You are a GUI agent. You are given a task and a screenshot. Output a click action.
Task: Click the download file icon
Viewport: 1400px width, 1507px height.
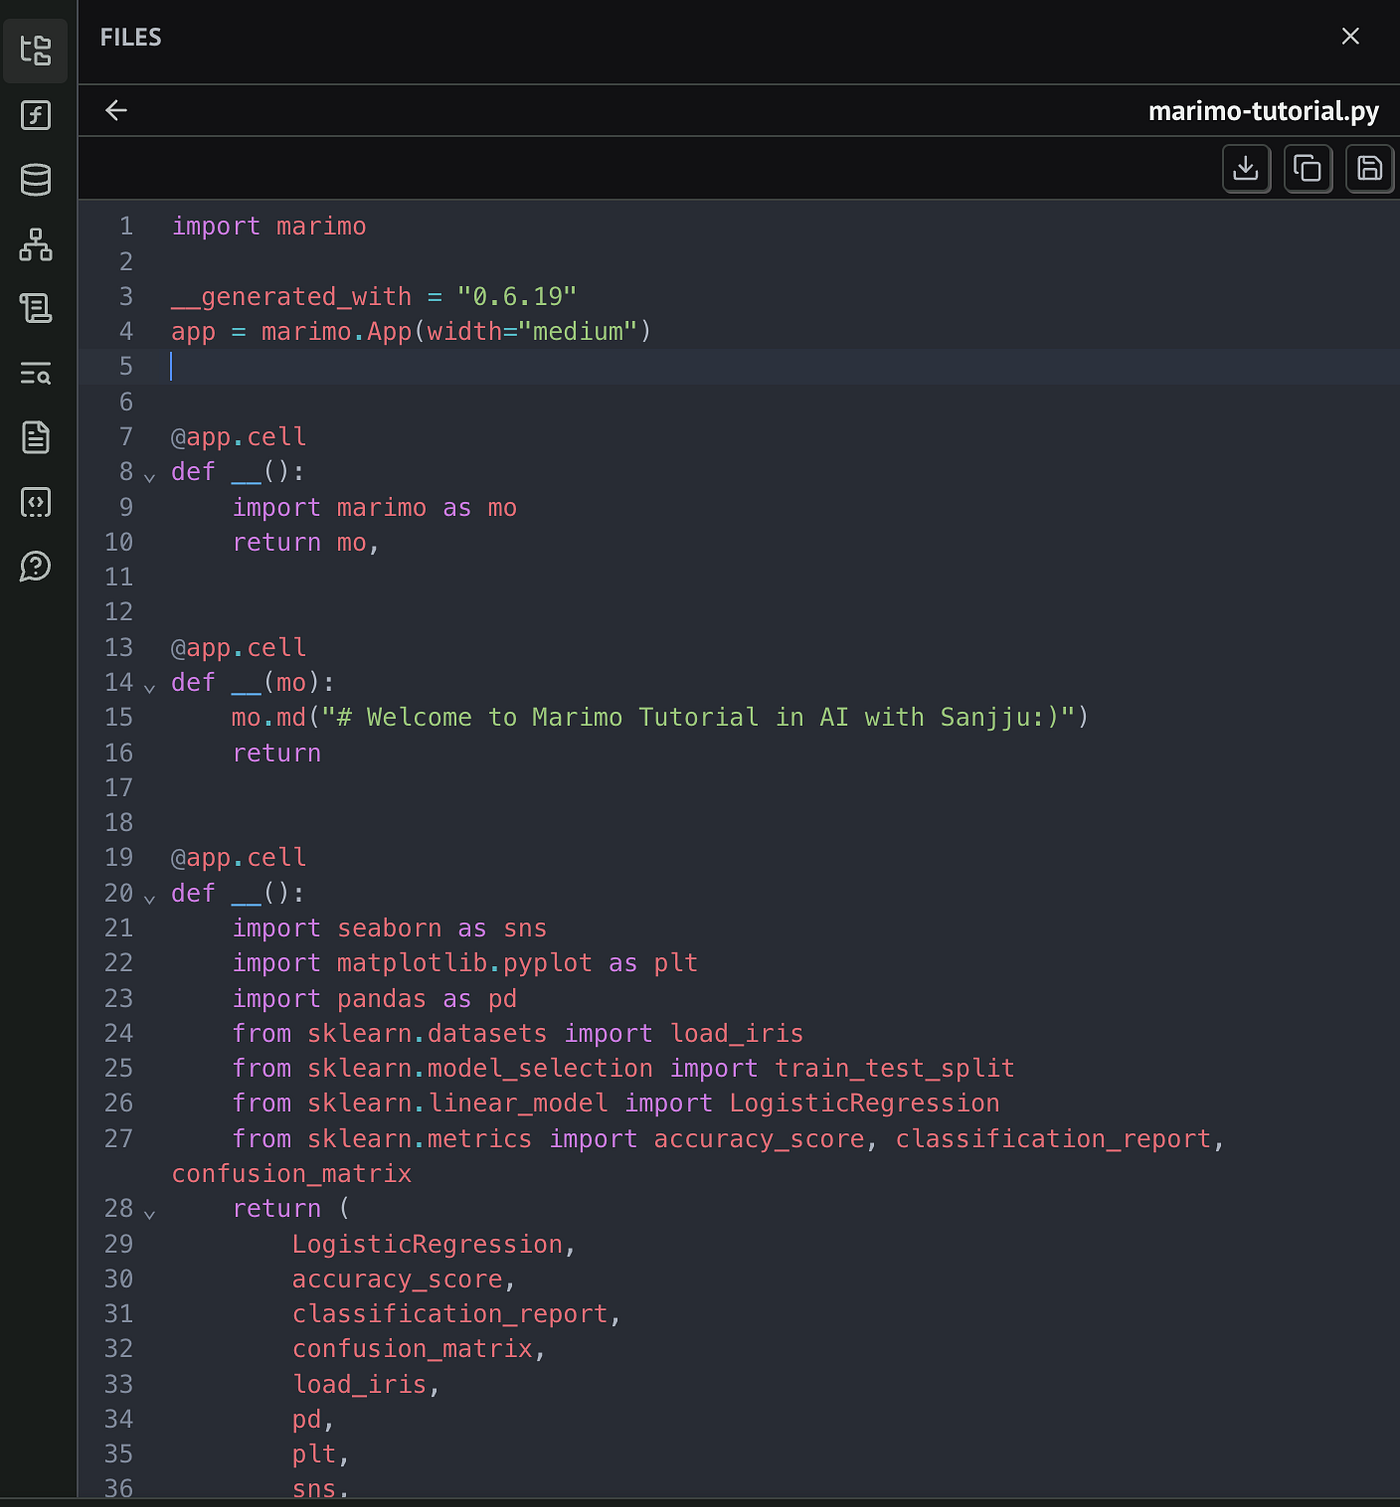(x=1246, y=168)
